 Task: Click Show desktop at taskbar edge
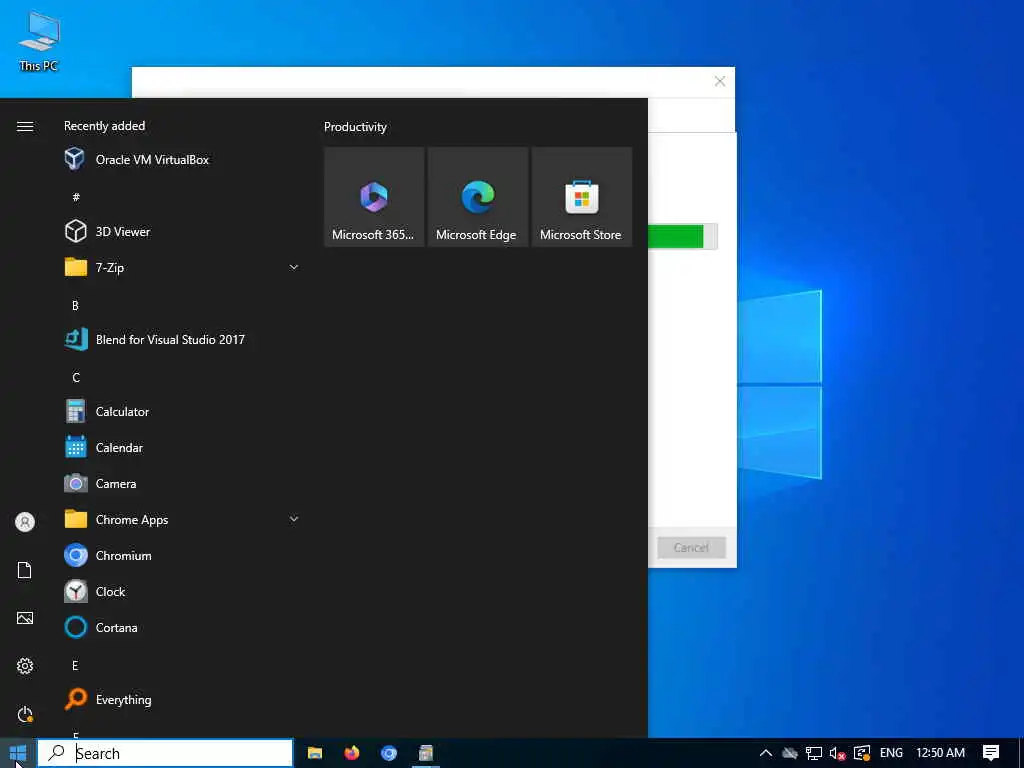pos(1021,753)
